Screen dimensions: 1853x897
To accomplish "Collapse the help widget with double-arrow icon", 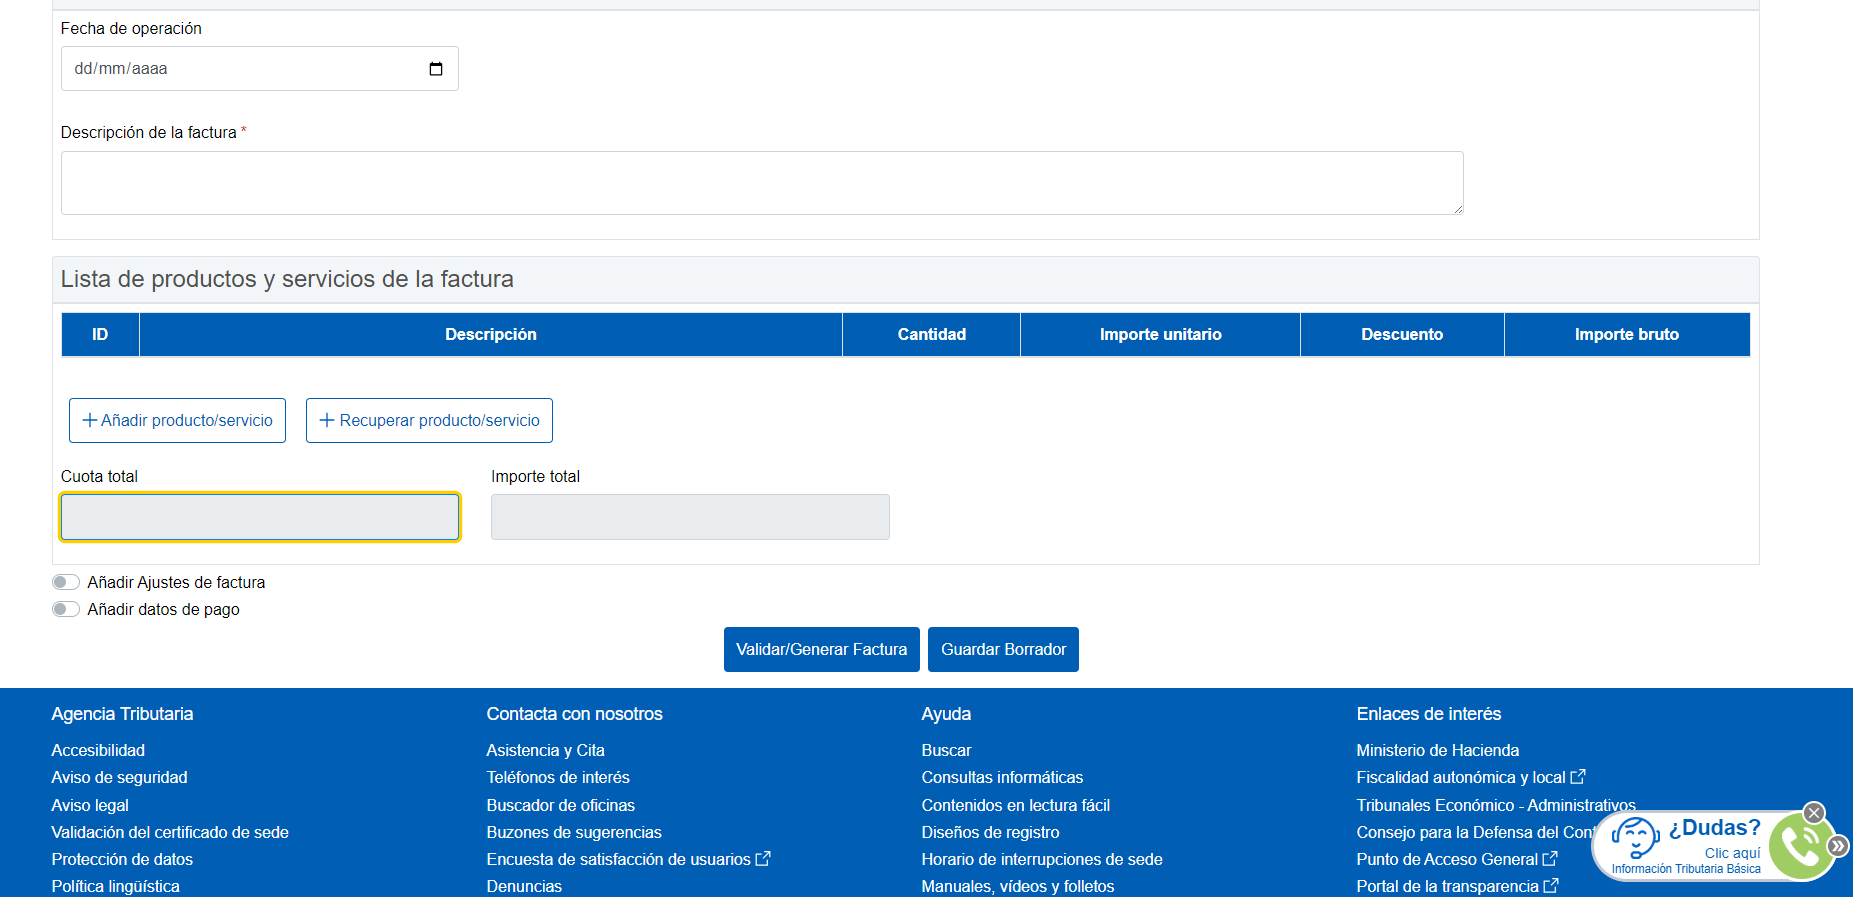I will pyautogui.click(x=1838, y=846).
